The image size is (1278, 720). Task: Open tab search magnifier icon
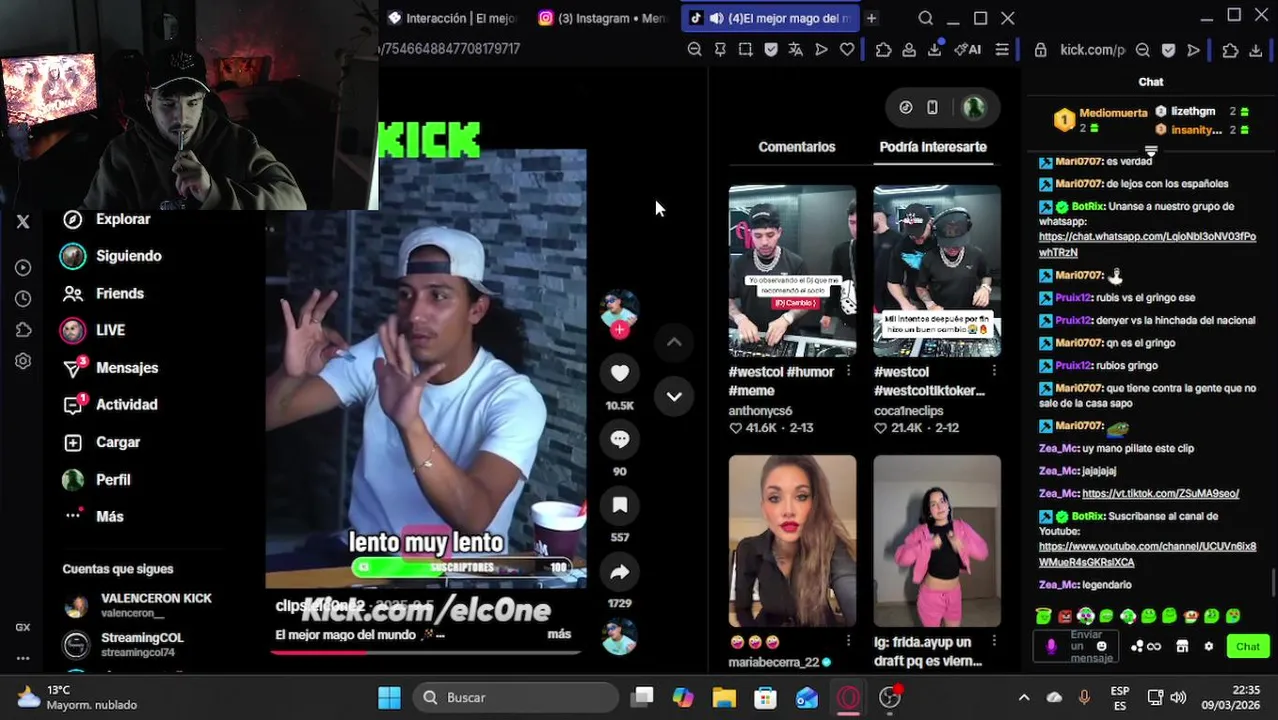click(x=925, y=18)
